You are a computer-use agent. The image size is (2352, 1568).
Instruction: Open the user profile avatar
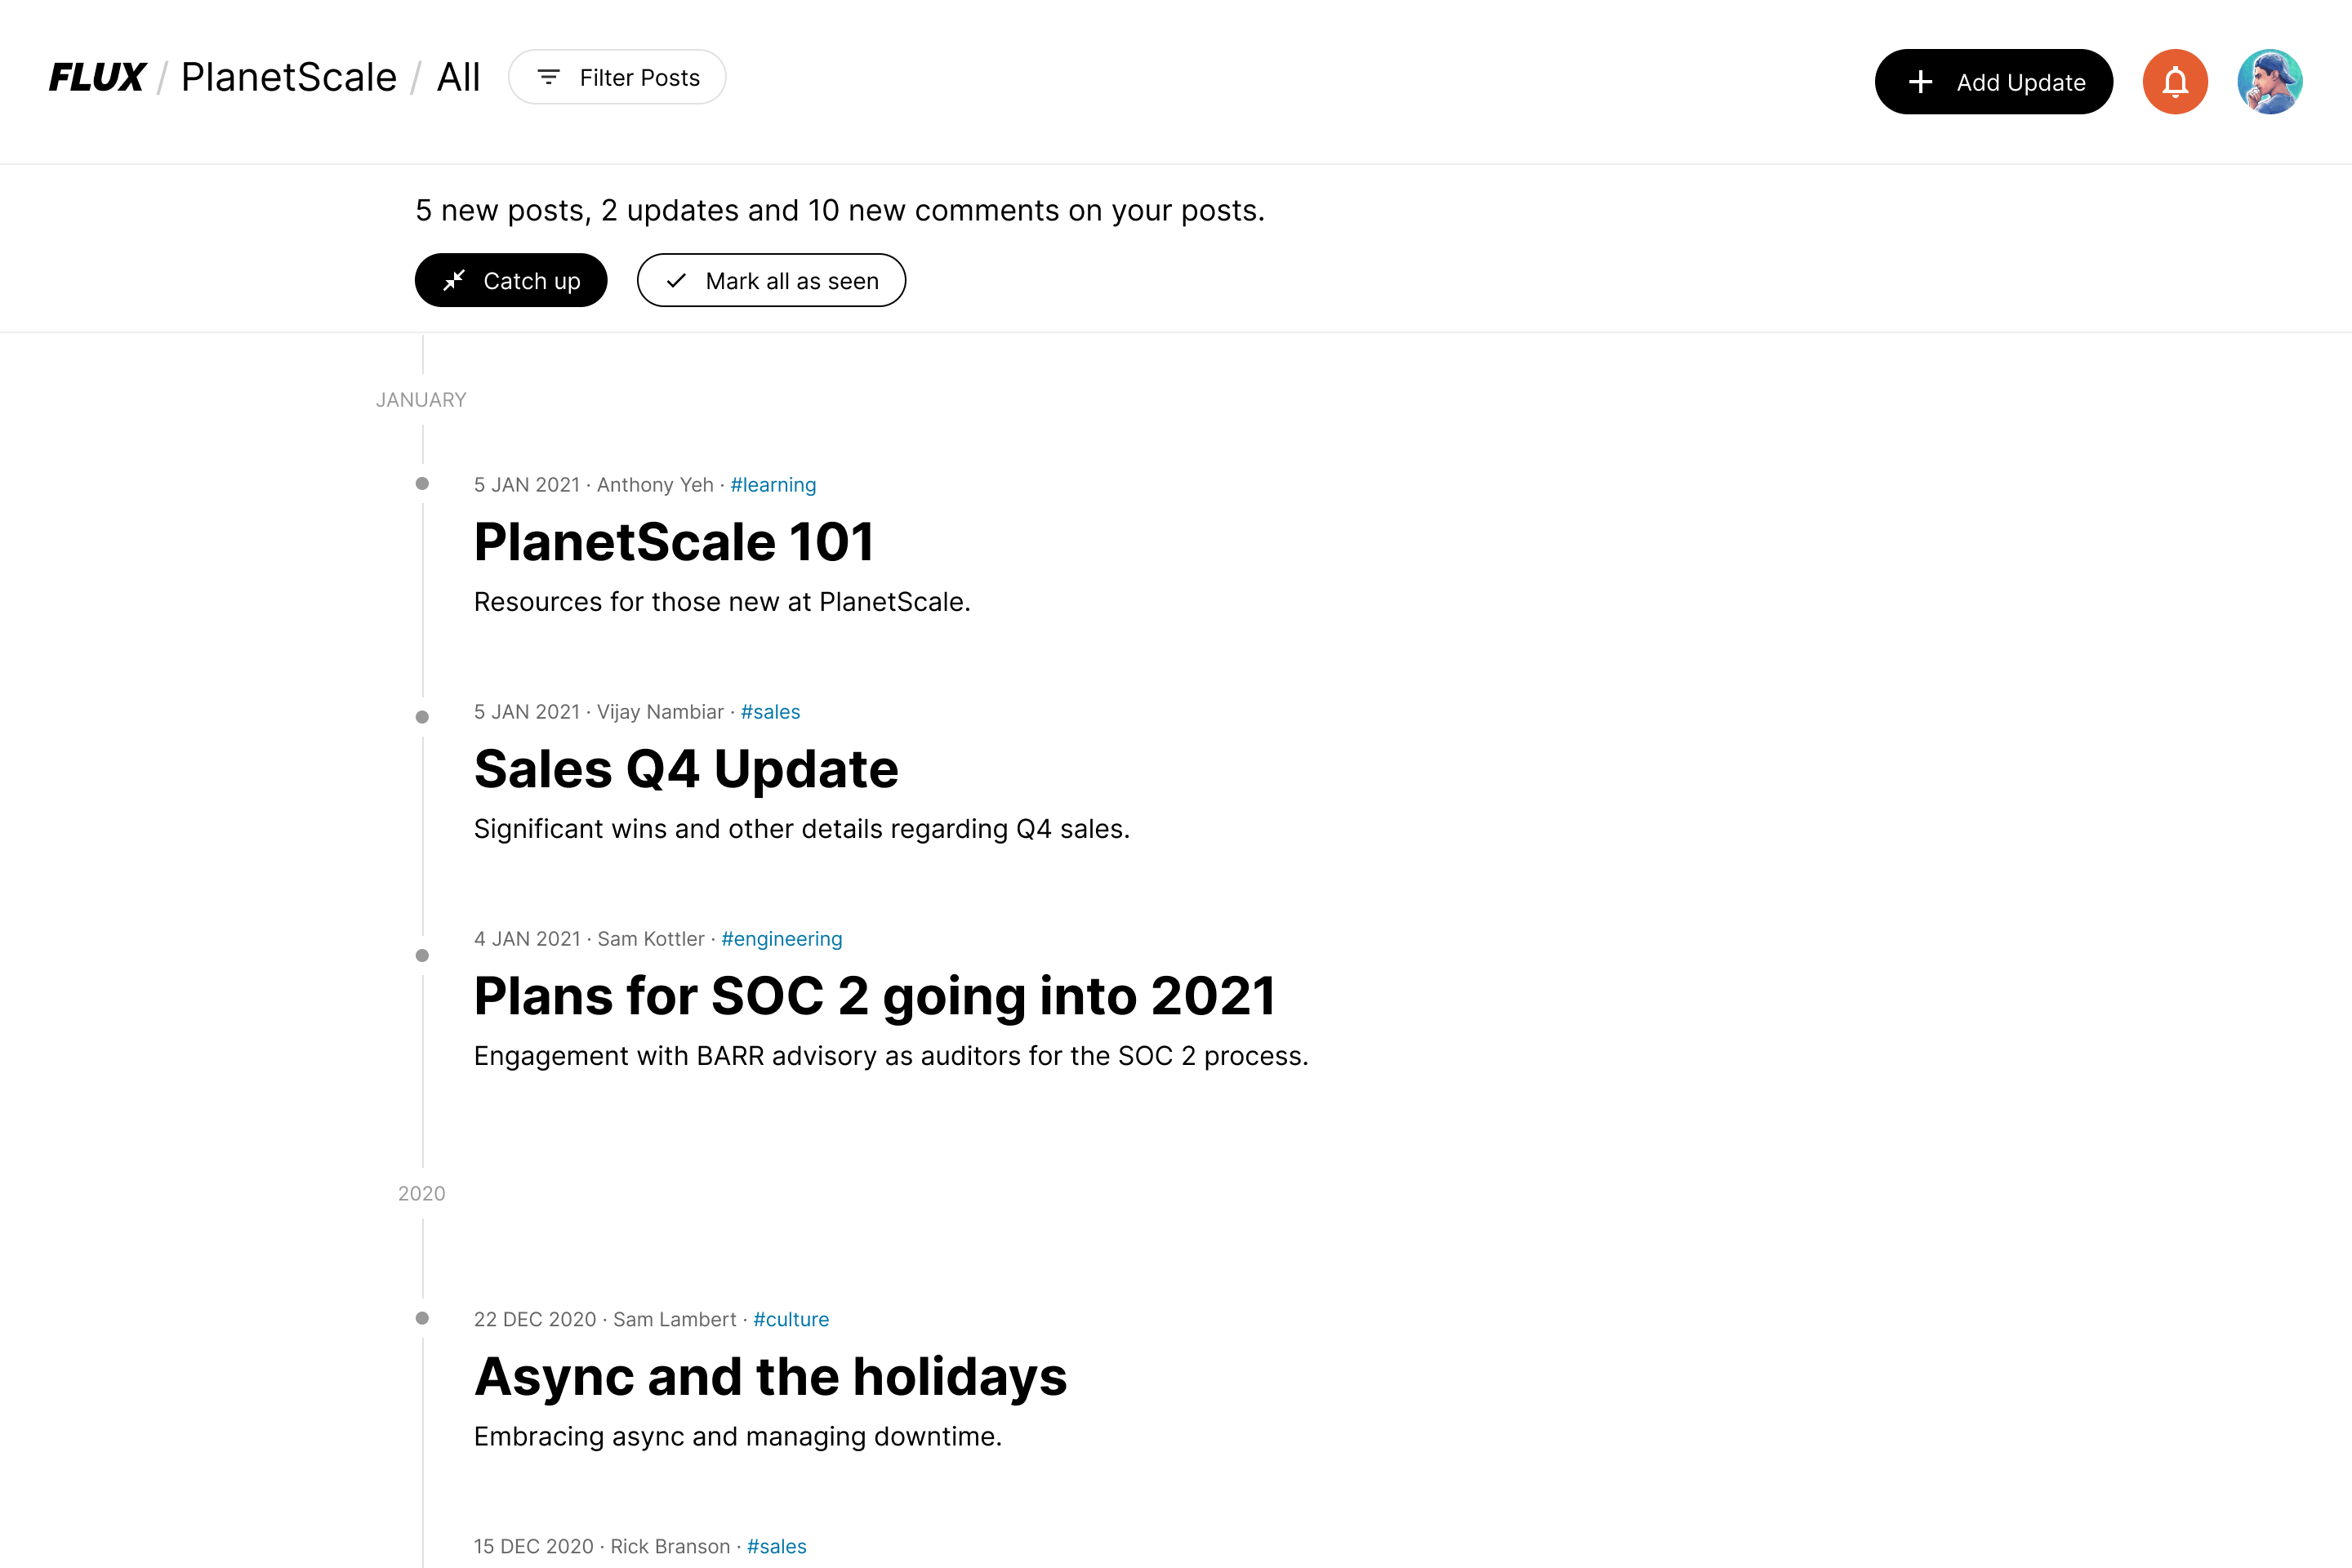(2269, 82)
